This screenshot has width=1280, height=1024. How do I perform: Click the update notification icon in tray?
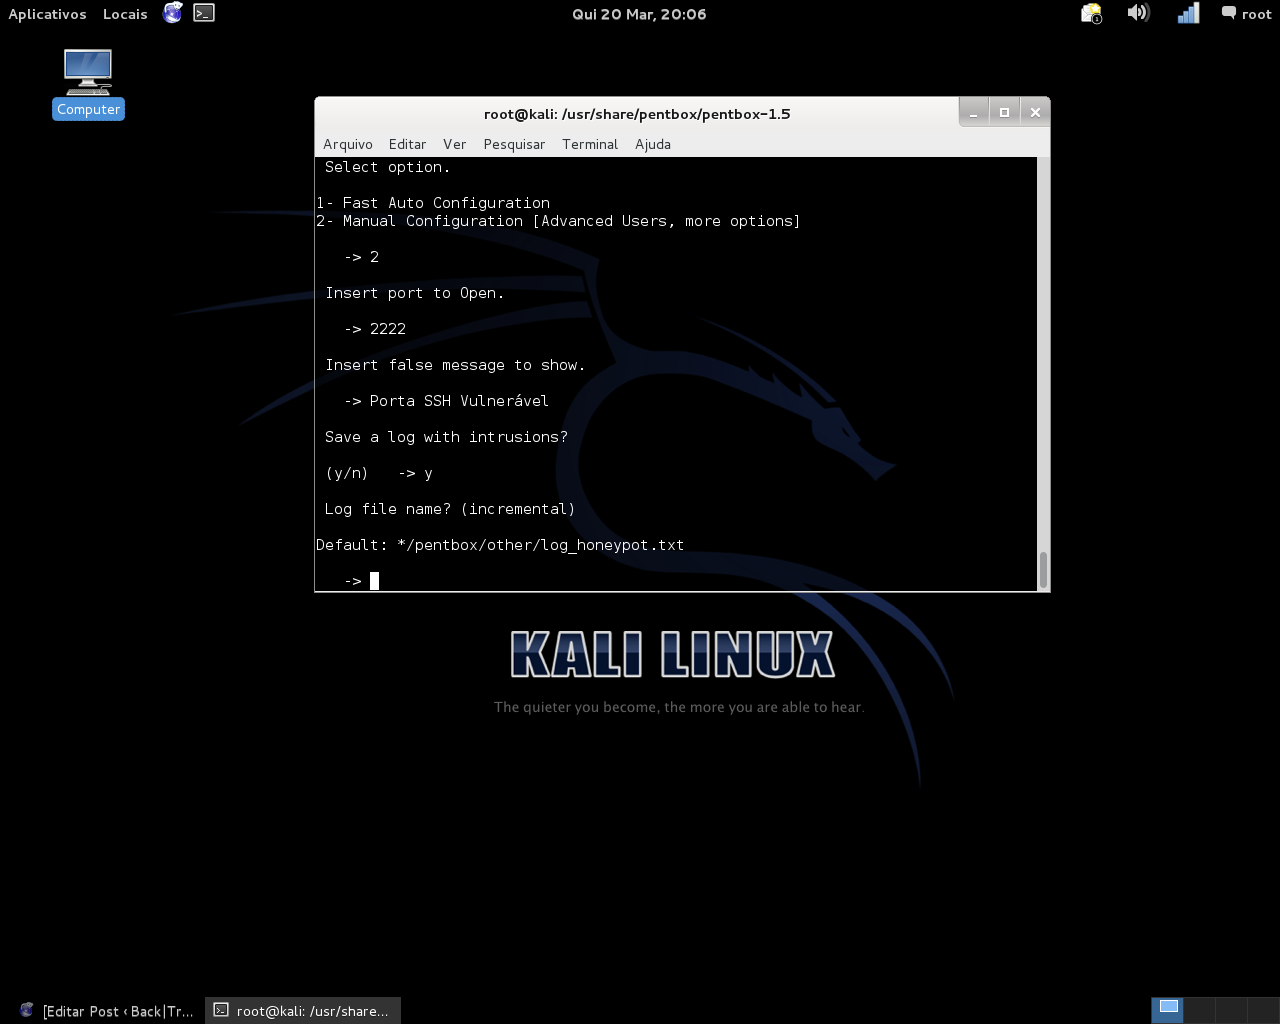coord(1091,14)
